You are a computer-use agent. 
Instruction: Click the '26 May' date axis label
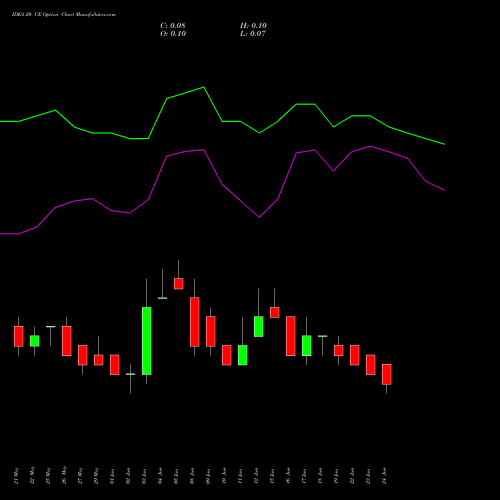65,475
